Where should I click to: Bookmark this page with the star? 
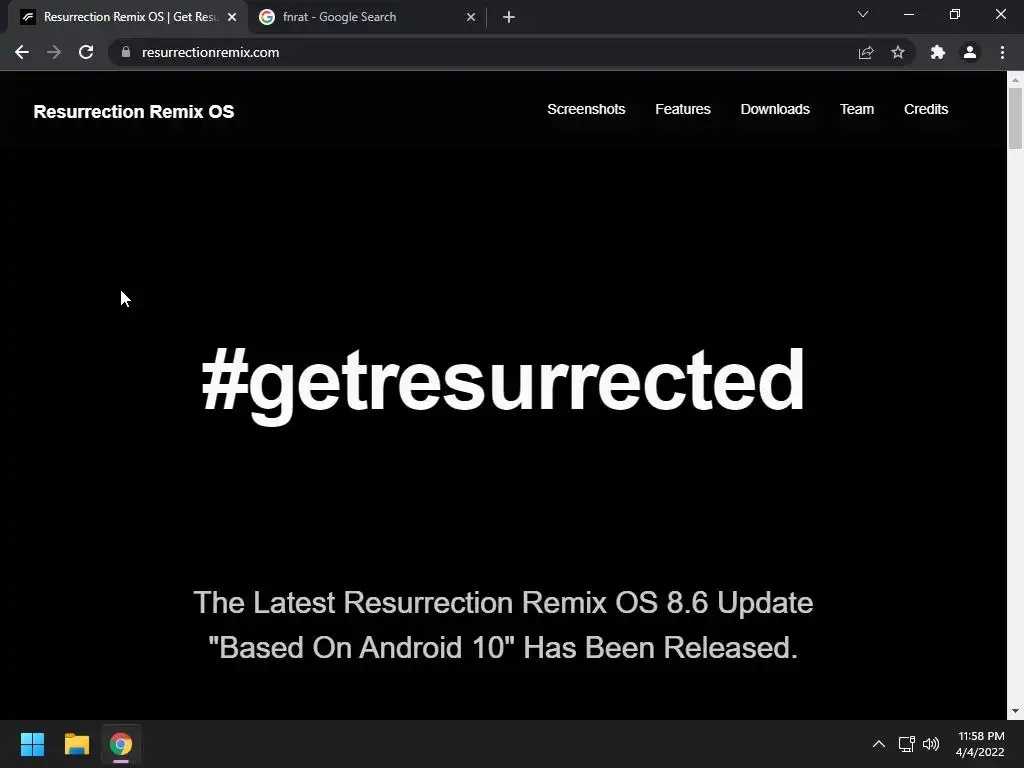pyautogui.click(x=898, y=52)
